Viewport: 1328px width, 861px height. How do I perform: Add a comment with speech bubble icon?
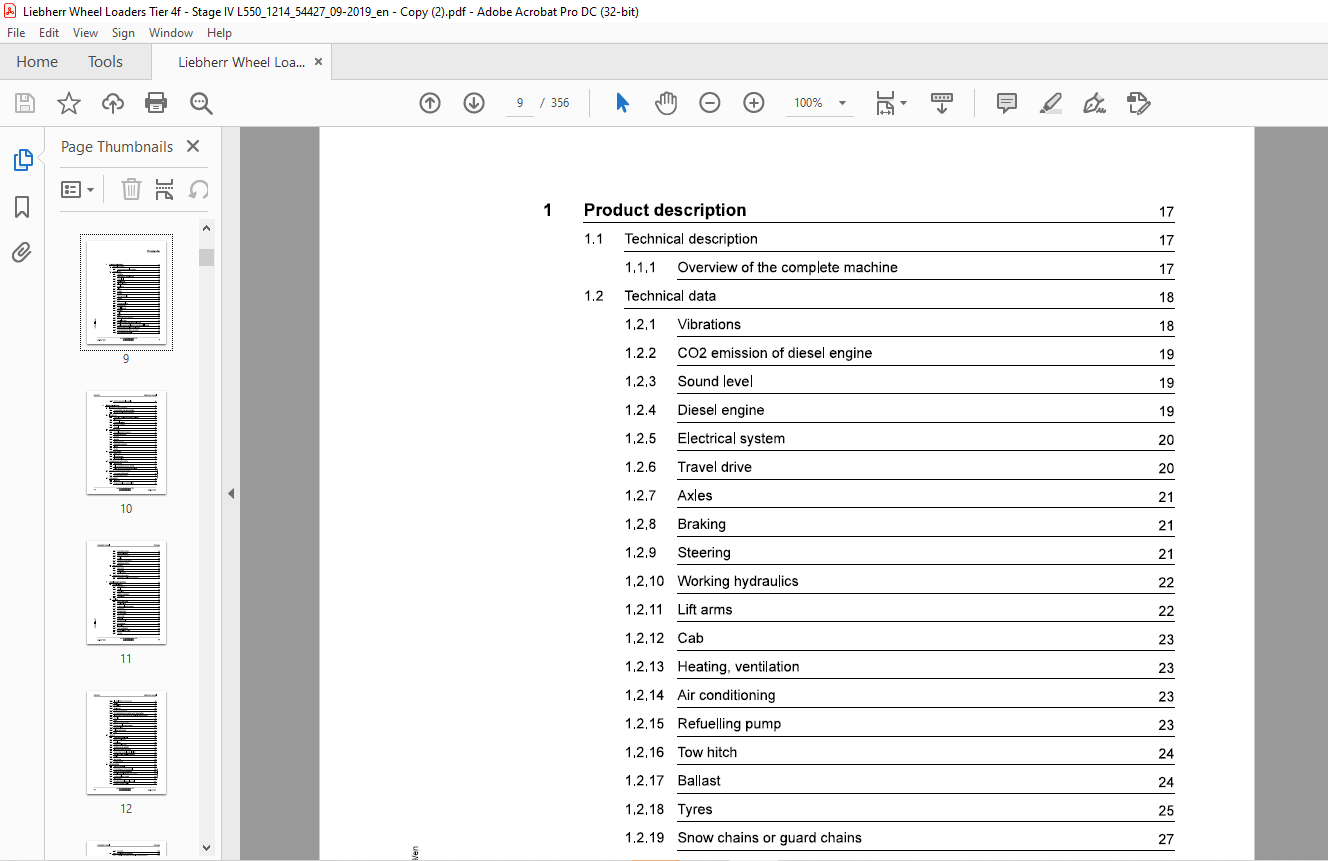pos(1007,103)
